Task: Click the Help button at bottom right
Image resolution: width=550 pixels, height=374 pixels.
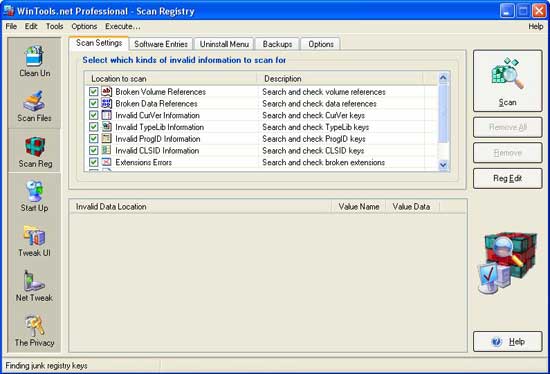Action: 508,341
